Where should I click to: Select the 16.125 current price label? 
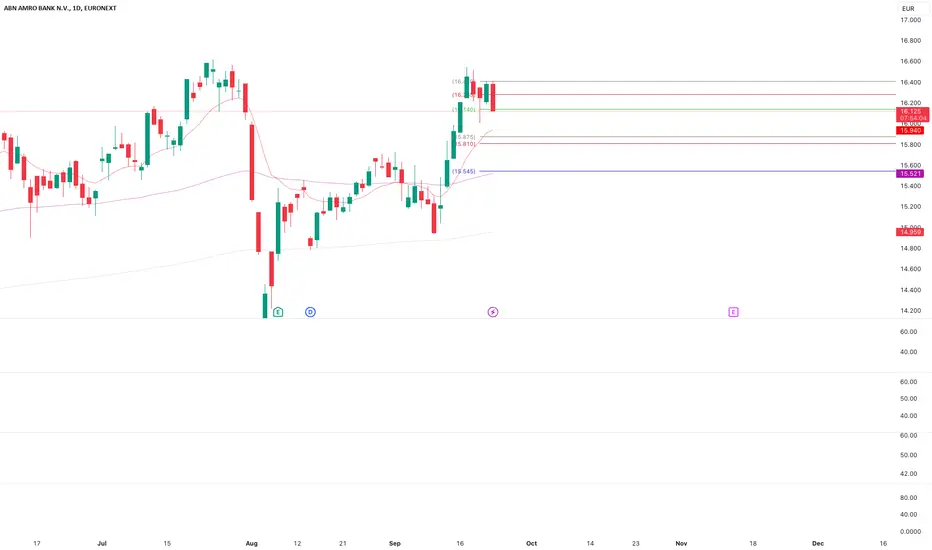click(x=912, y=111)
